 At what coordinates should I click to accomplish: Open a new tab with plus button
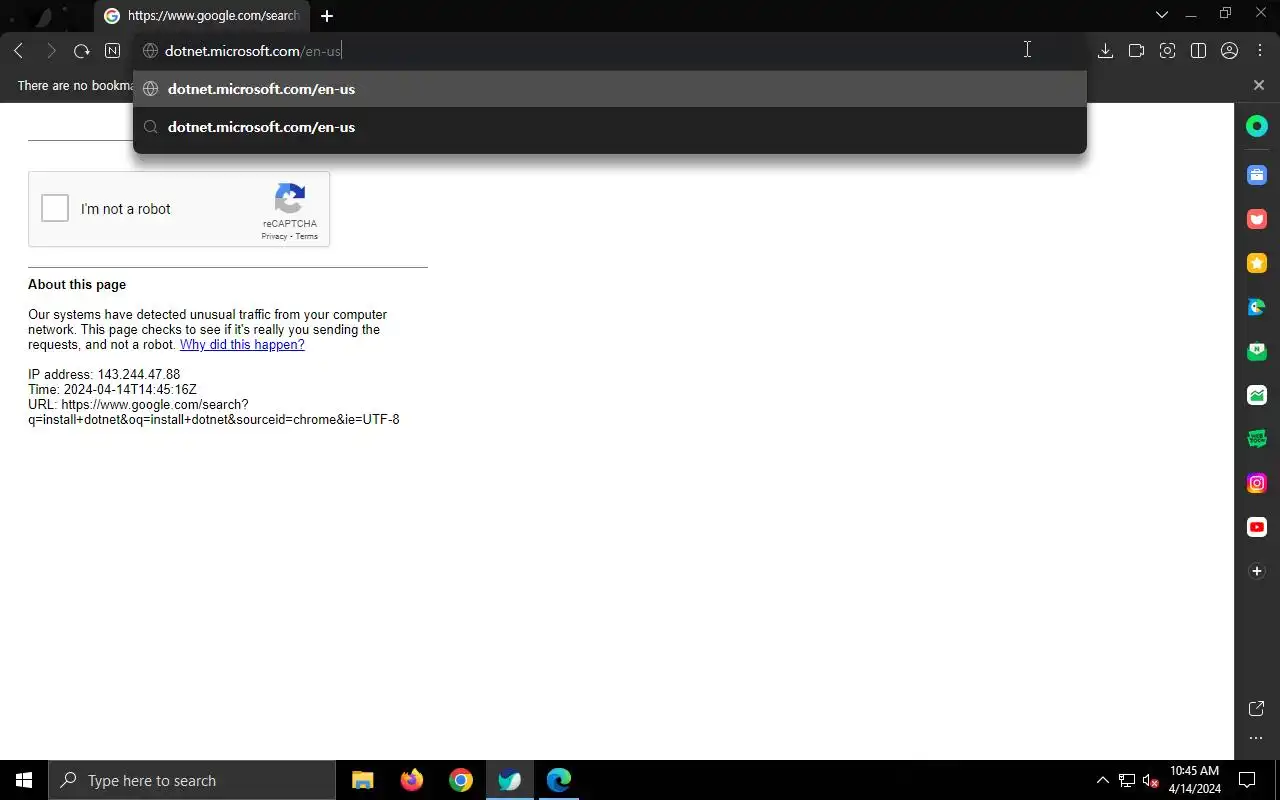coord(327,16)
